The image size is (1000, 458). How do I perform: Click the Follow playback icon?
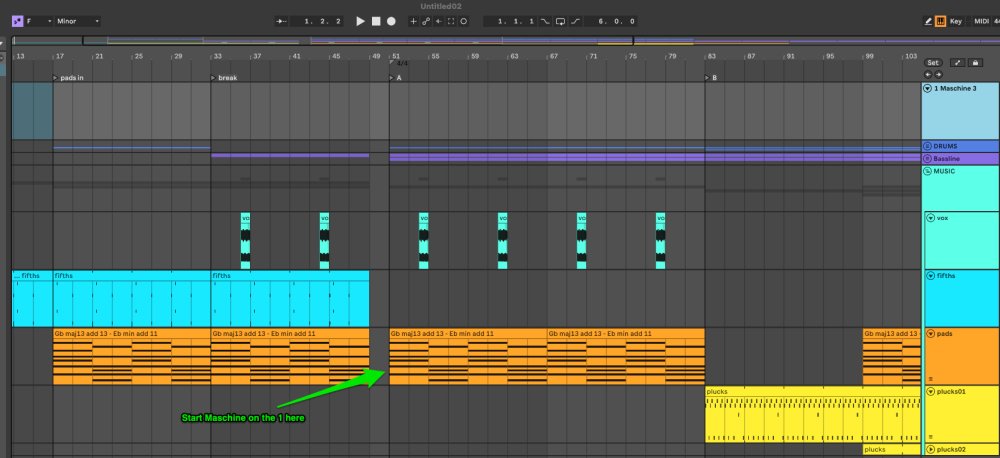283,21
